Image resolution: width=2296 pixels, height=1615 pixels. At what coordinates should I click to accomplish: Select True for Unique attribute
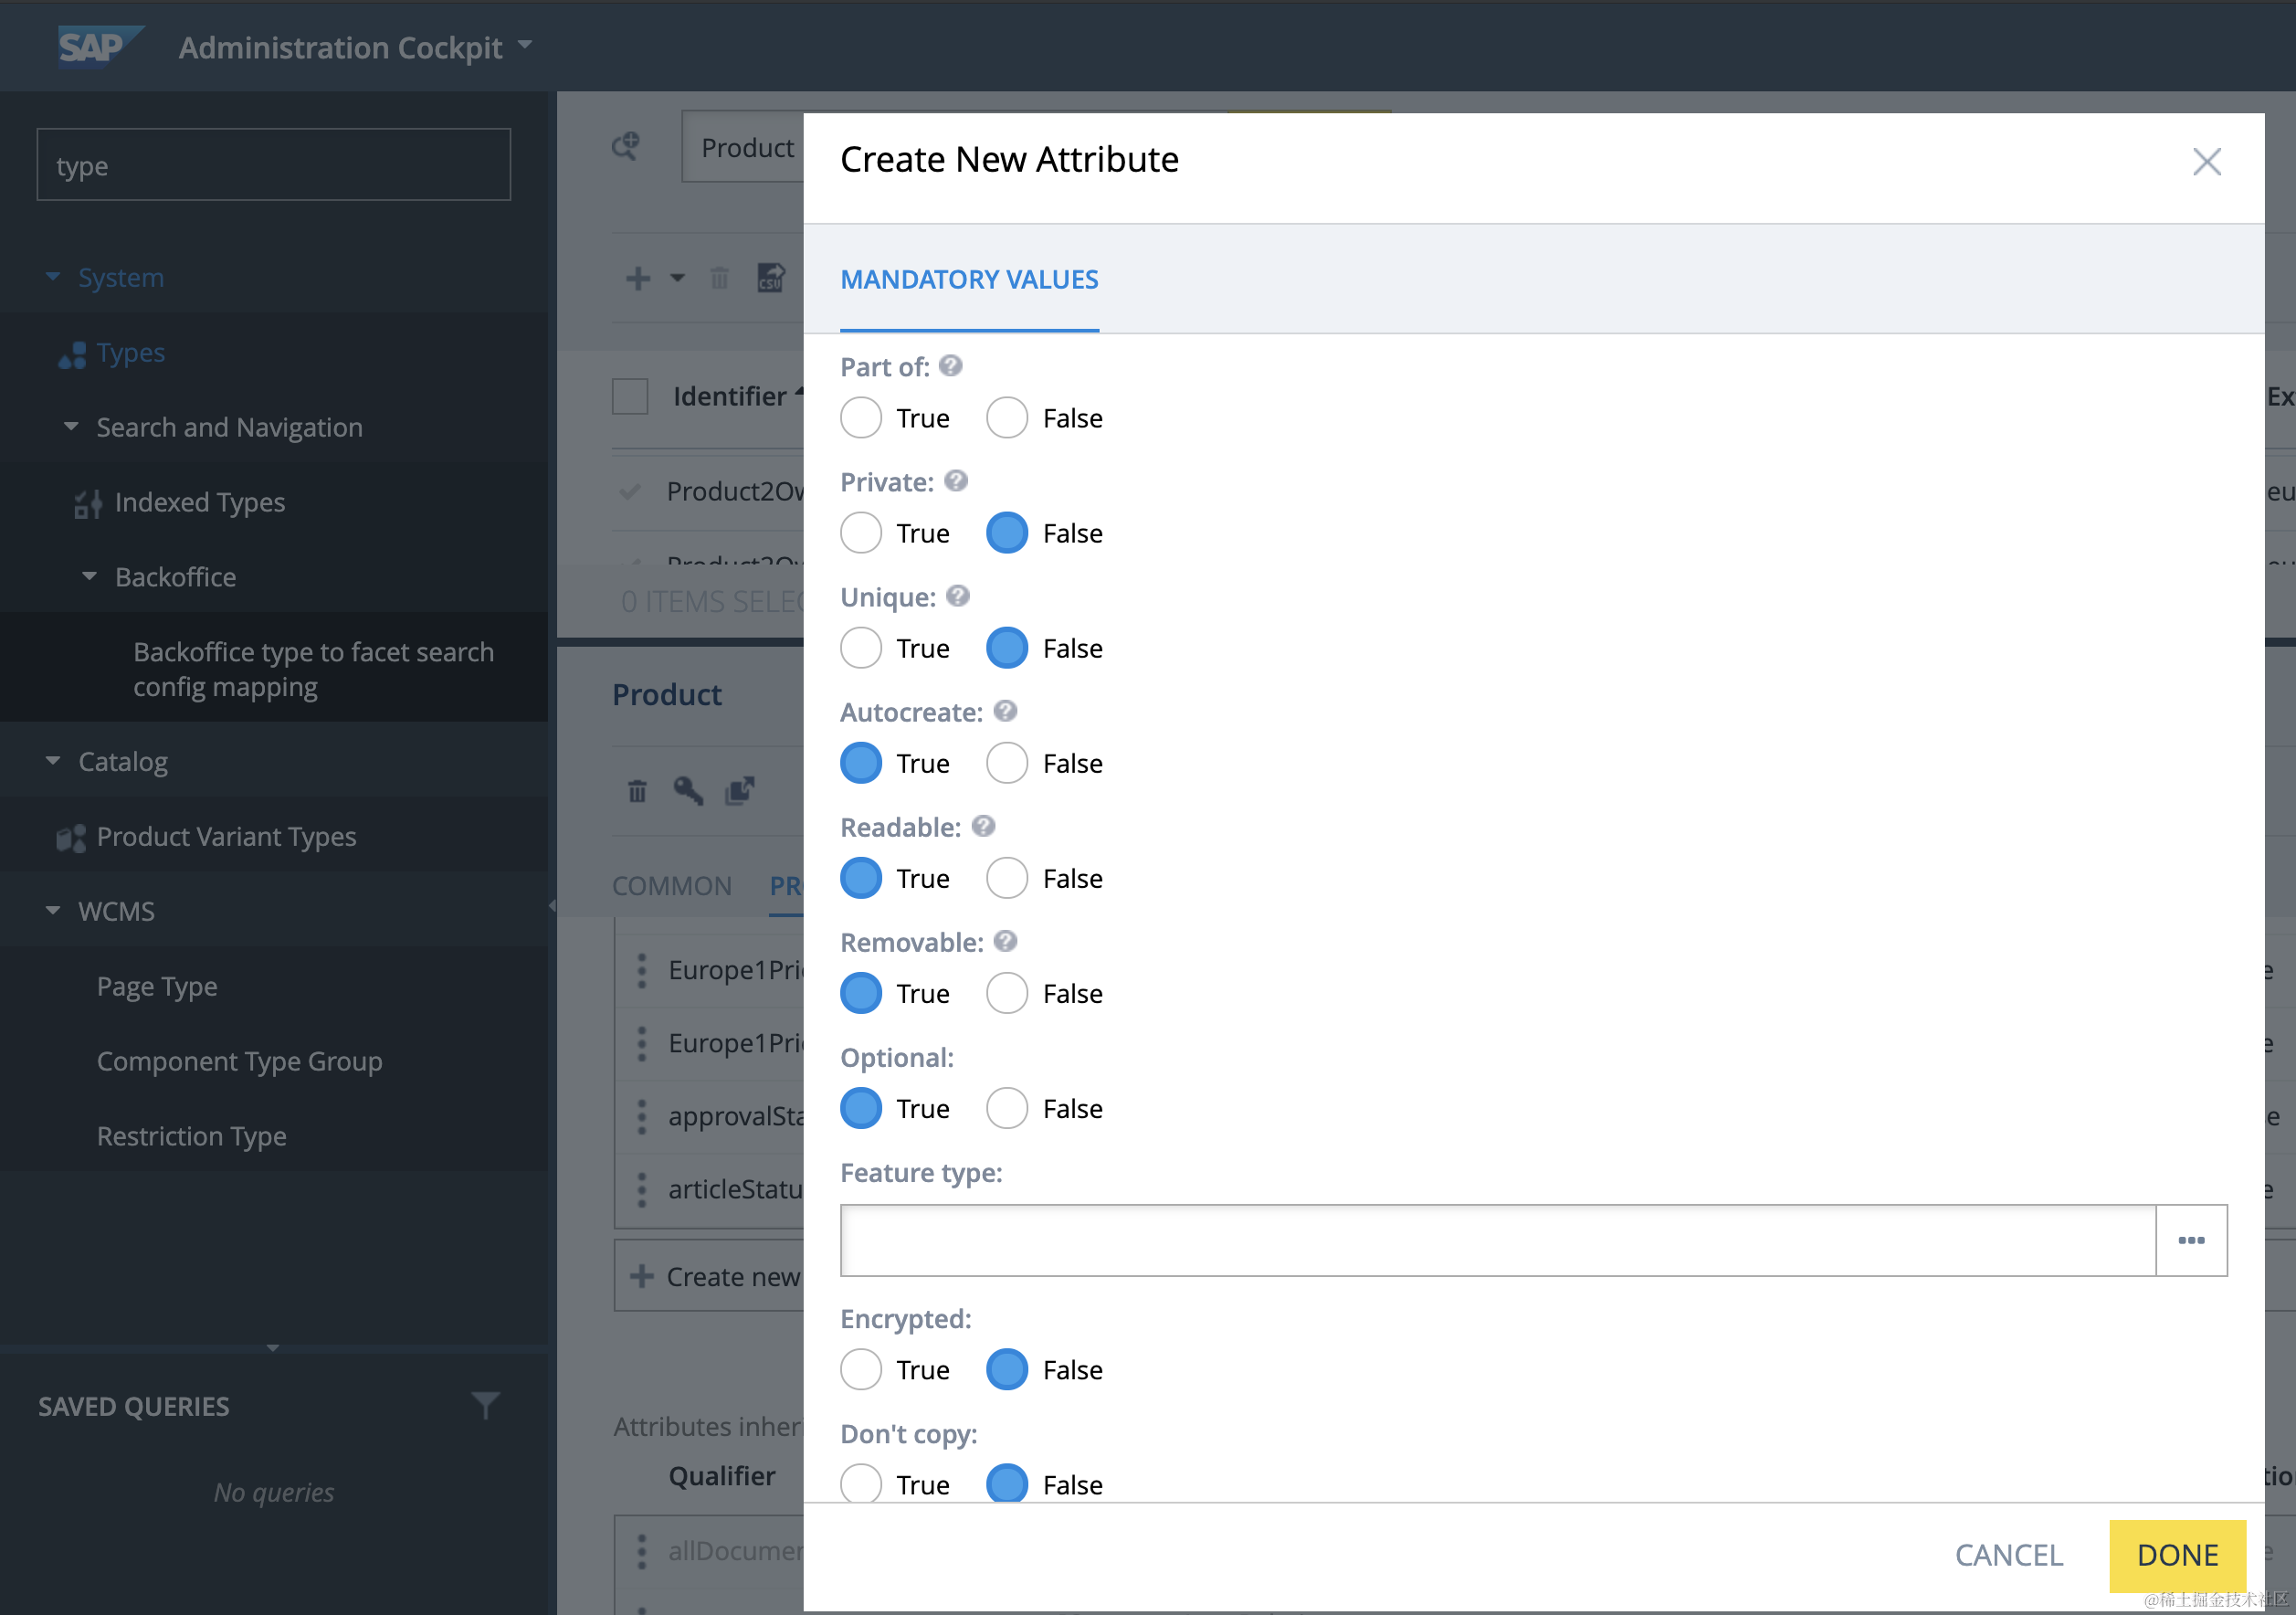pos(860,648)
